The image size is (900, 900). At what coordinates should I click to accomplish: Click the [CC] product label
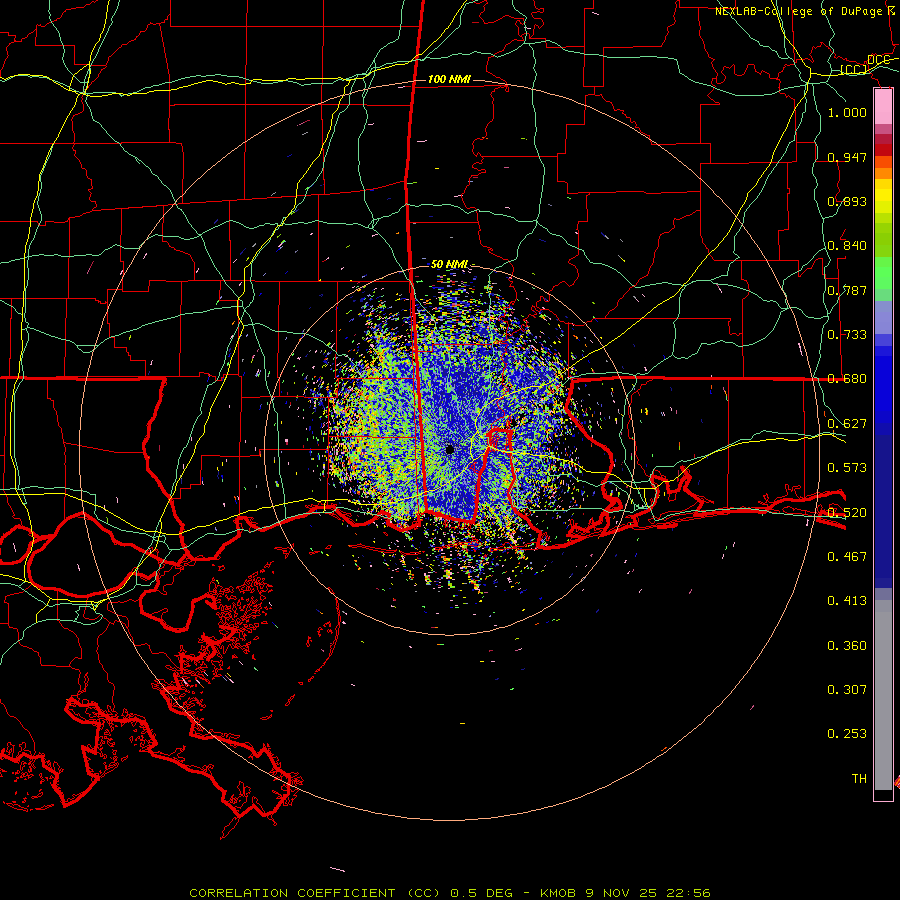852,70
